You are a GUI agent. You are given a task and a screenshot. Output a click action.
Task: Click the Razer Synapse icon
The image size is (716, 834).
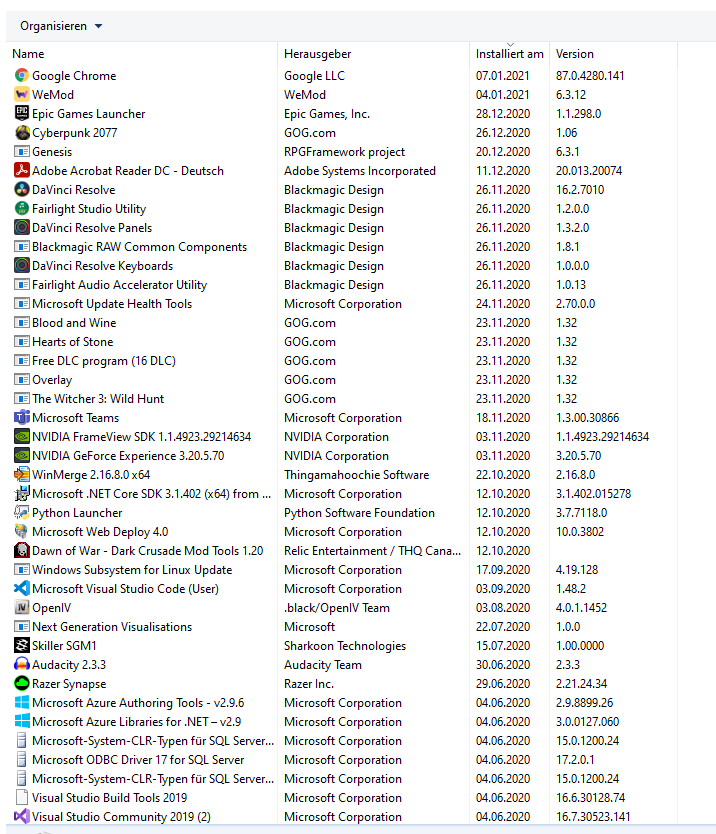coord(22,683)
